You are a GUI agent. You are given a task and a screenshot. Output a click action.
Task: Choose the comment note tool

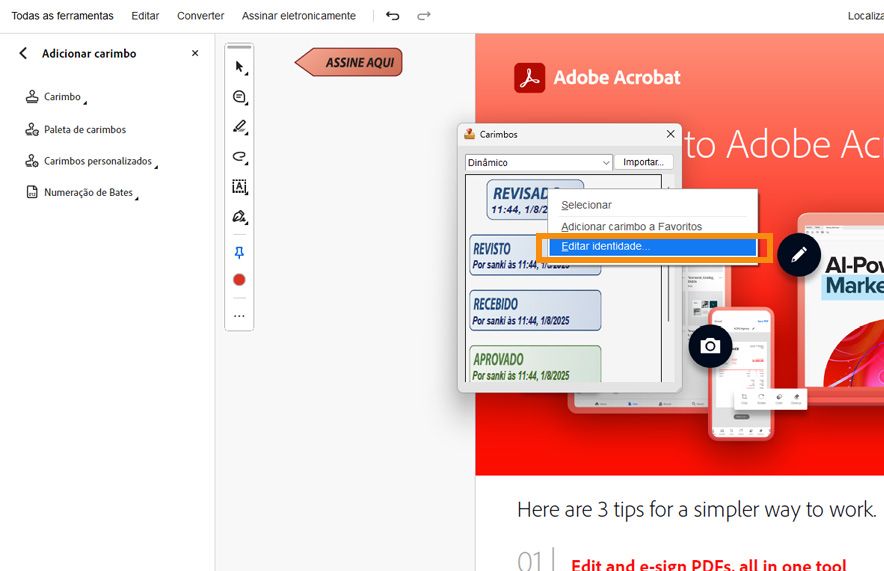click(240, 97)
